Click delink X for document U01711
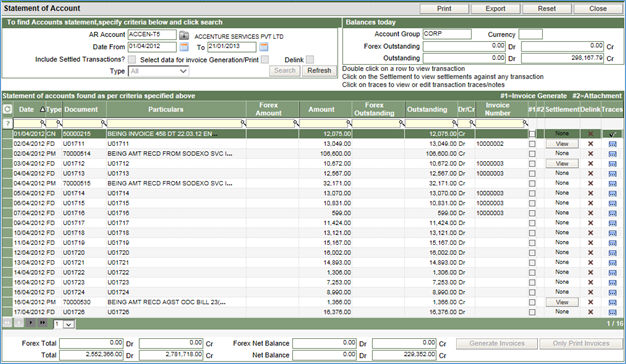 click(x=590, y=144)
